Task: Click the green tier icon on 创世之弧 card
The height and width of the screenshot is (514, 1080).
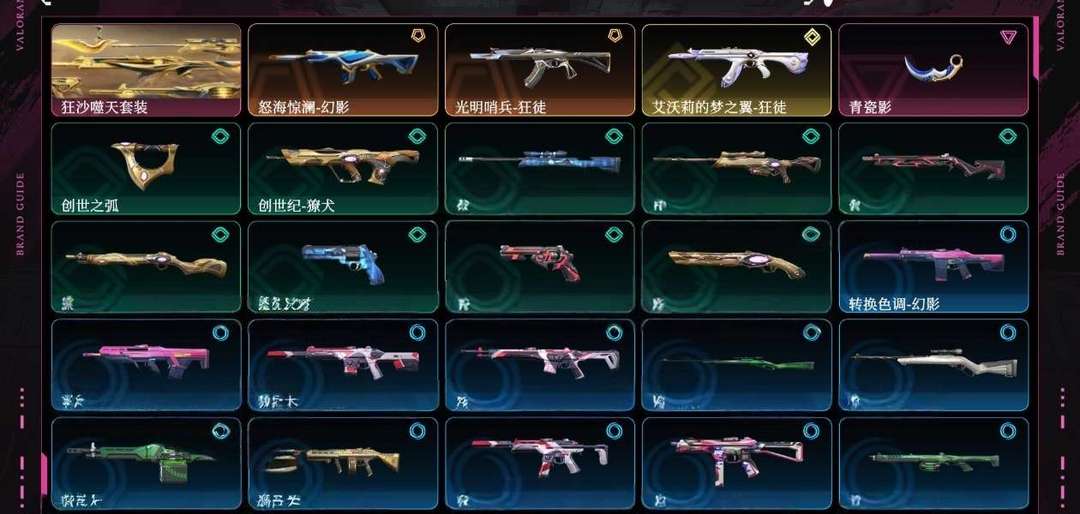Action: [x=220, y=136]
